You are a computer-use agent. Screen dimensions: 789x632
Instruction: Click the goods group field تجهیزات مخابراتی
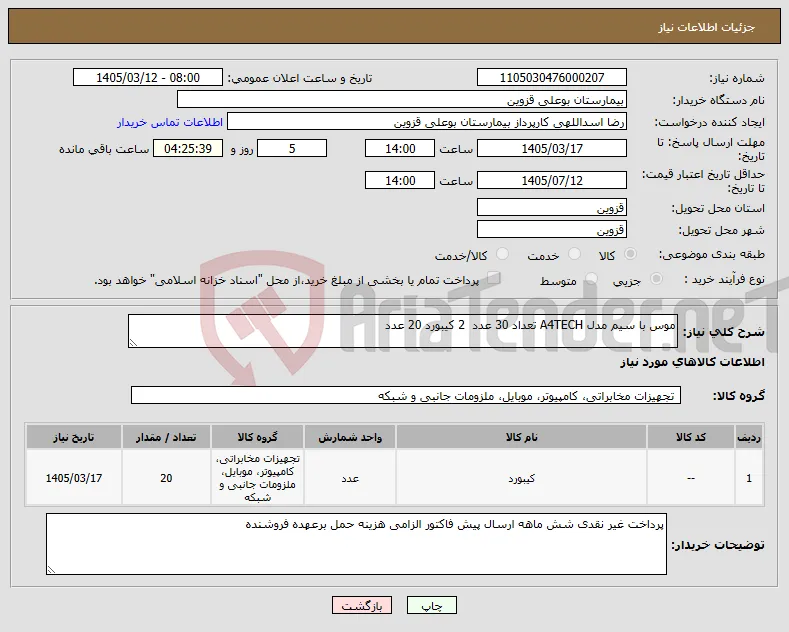point(406,396)
